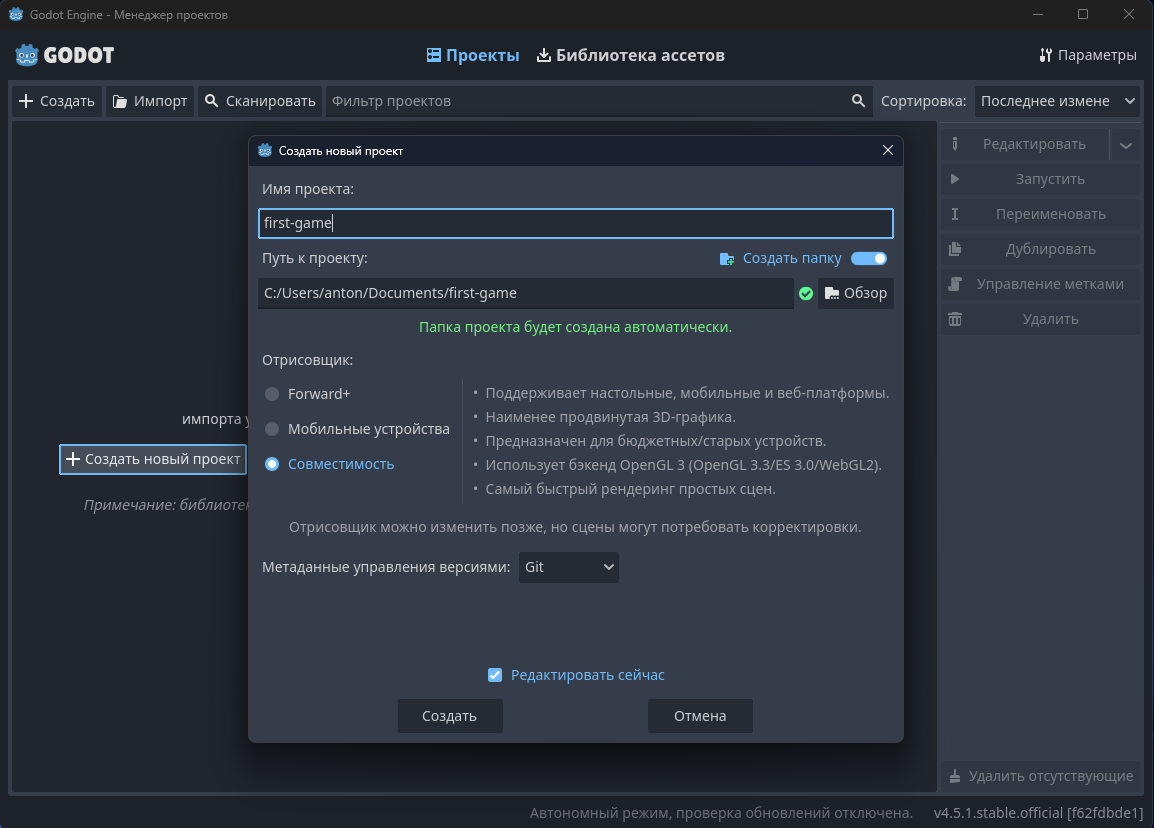The width and height of the screenshot is (1154, 828).
Task: Toggle the Создать папку switch off
Action: [x=869, y=259]
